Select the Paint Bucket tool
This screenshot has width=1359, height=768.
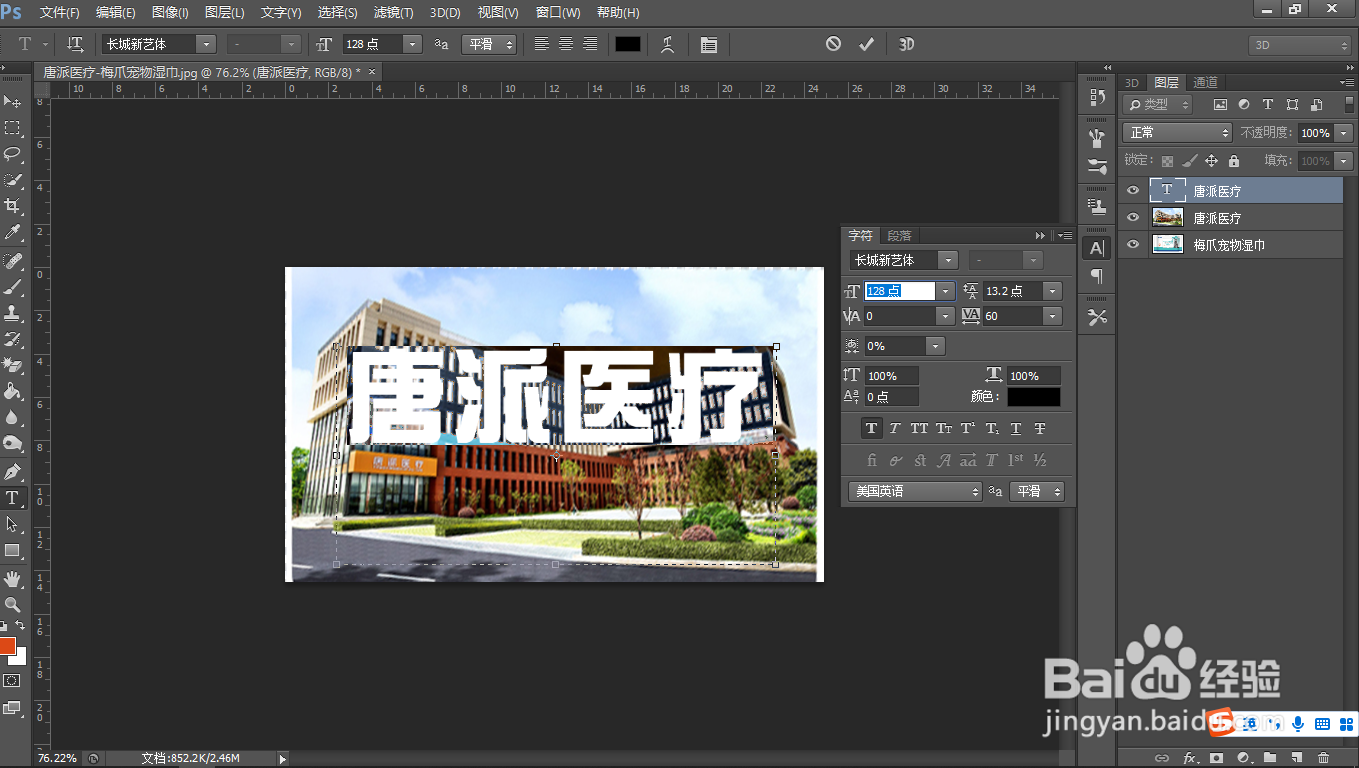click(13, 392)
